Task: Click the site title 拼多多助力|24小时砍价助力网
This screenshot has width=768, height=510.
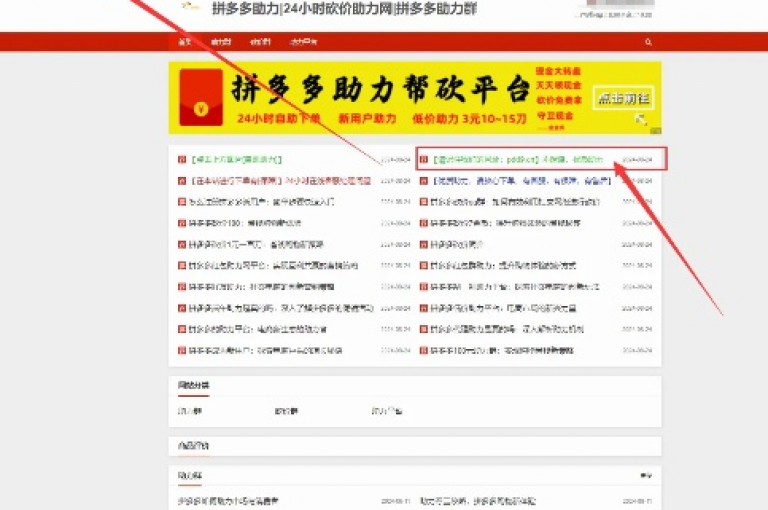Action: (344, 9)
